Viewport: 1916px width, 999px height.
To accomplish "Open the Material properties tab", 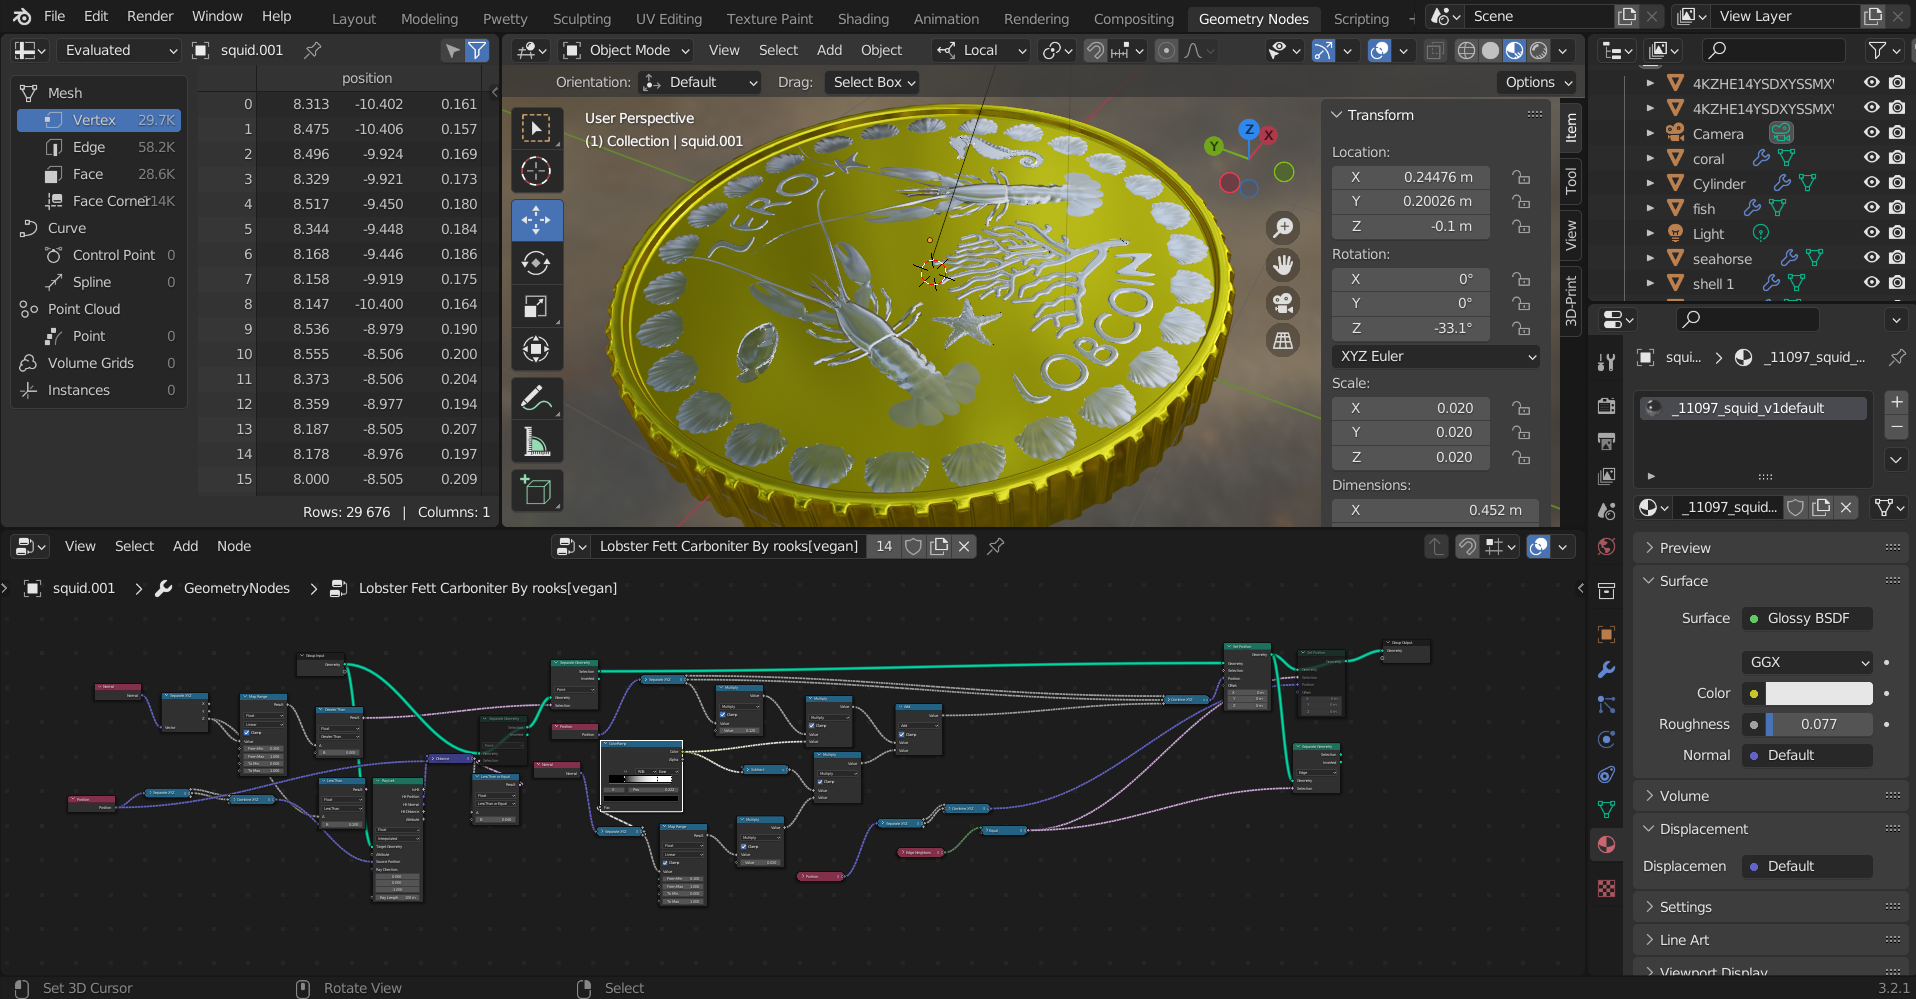I will (1607, 845).
